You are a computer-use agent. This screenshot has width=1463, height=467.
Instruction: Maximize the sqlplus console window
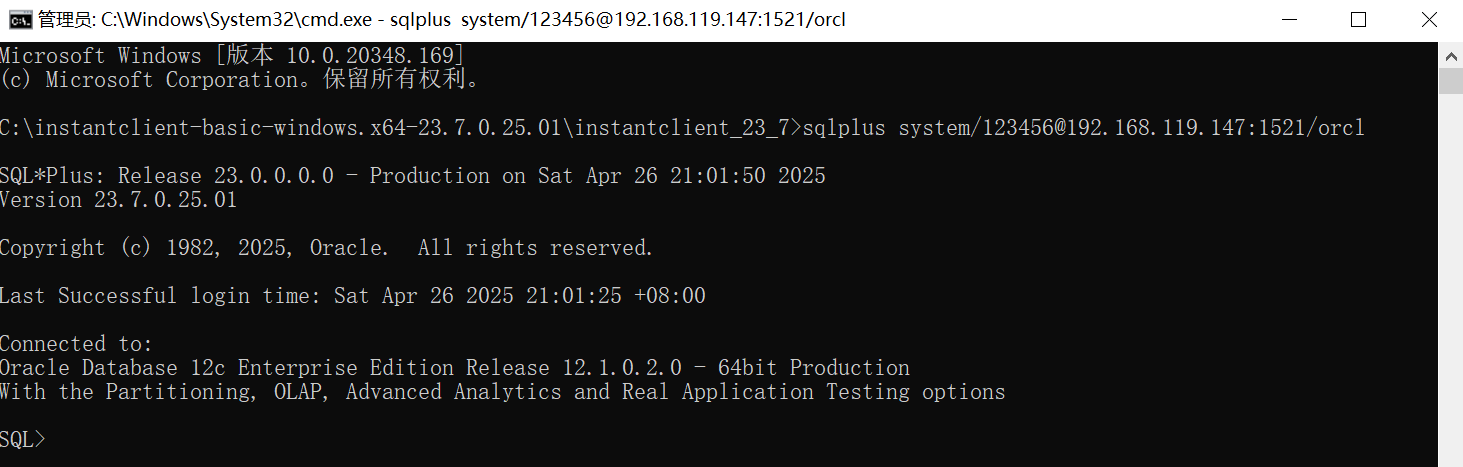tap(1357, 20)
